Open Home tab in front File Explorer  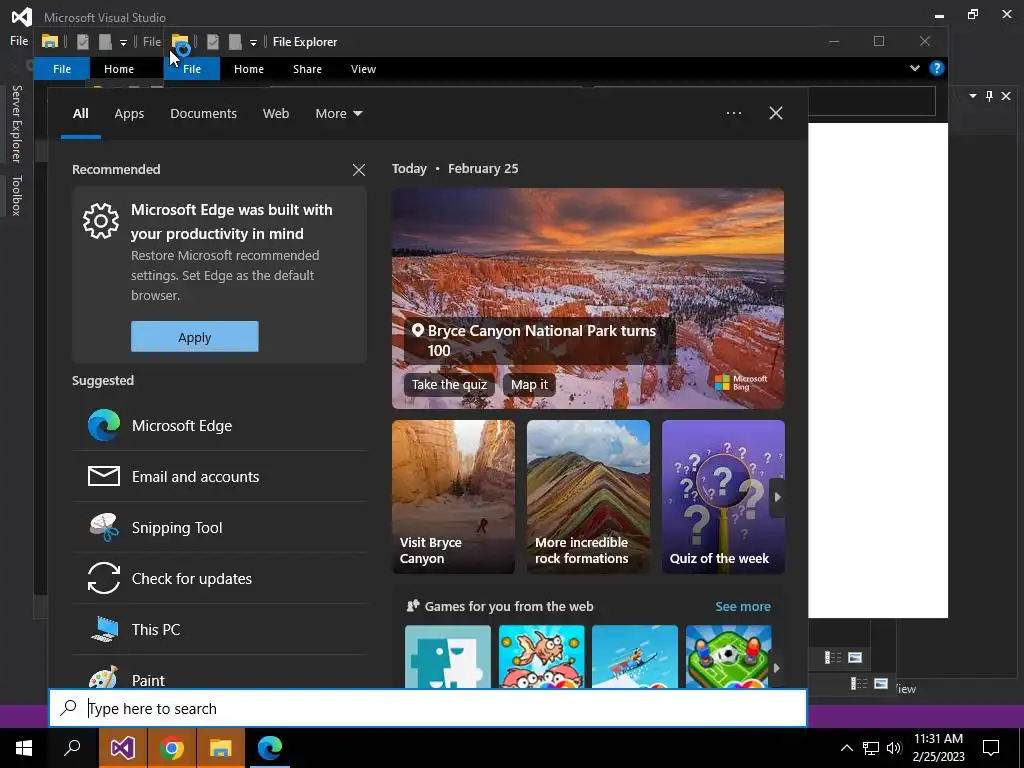[x=249, y=69]
